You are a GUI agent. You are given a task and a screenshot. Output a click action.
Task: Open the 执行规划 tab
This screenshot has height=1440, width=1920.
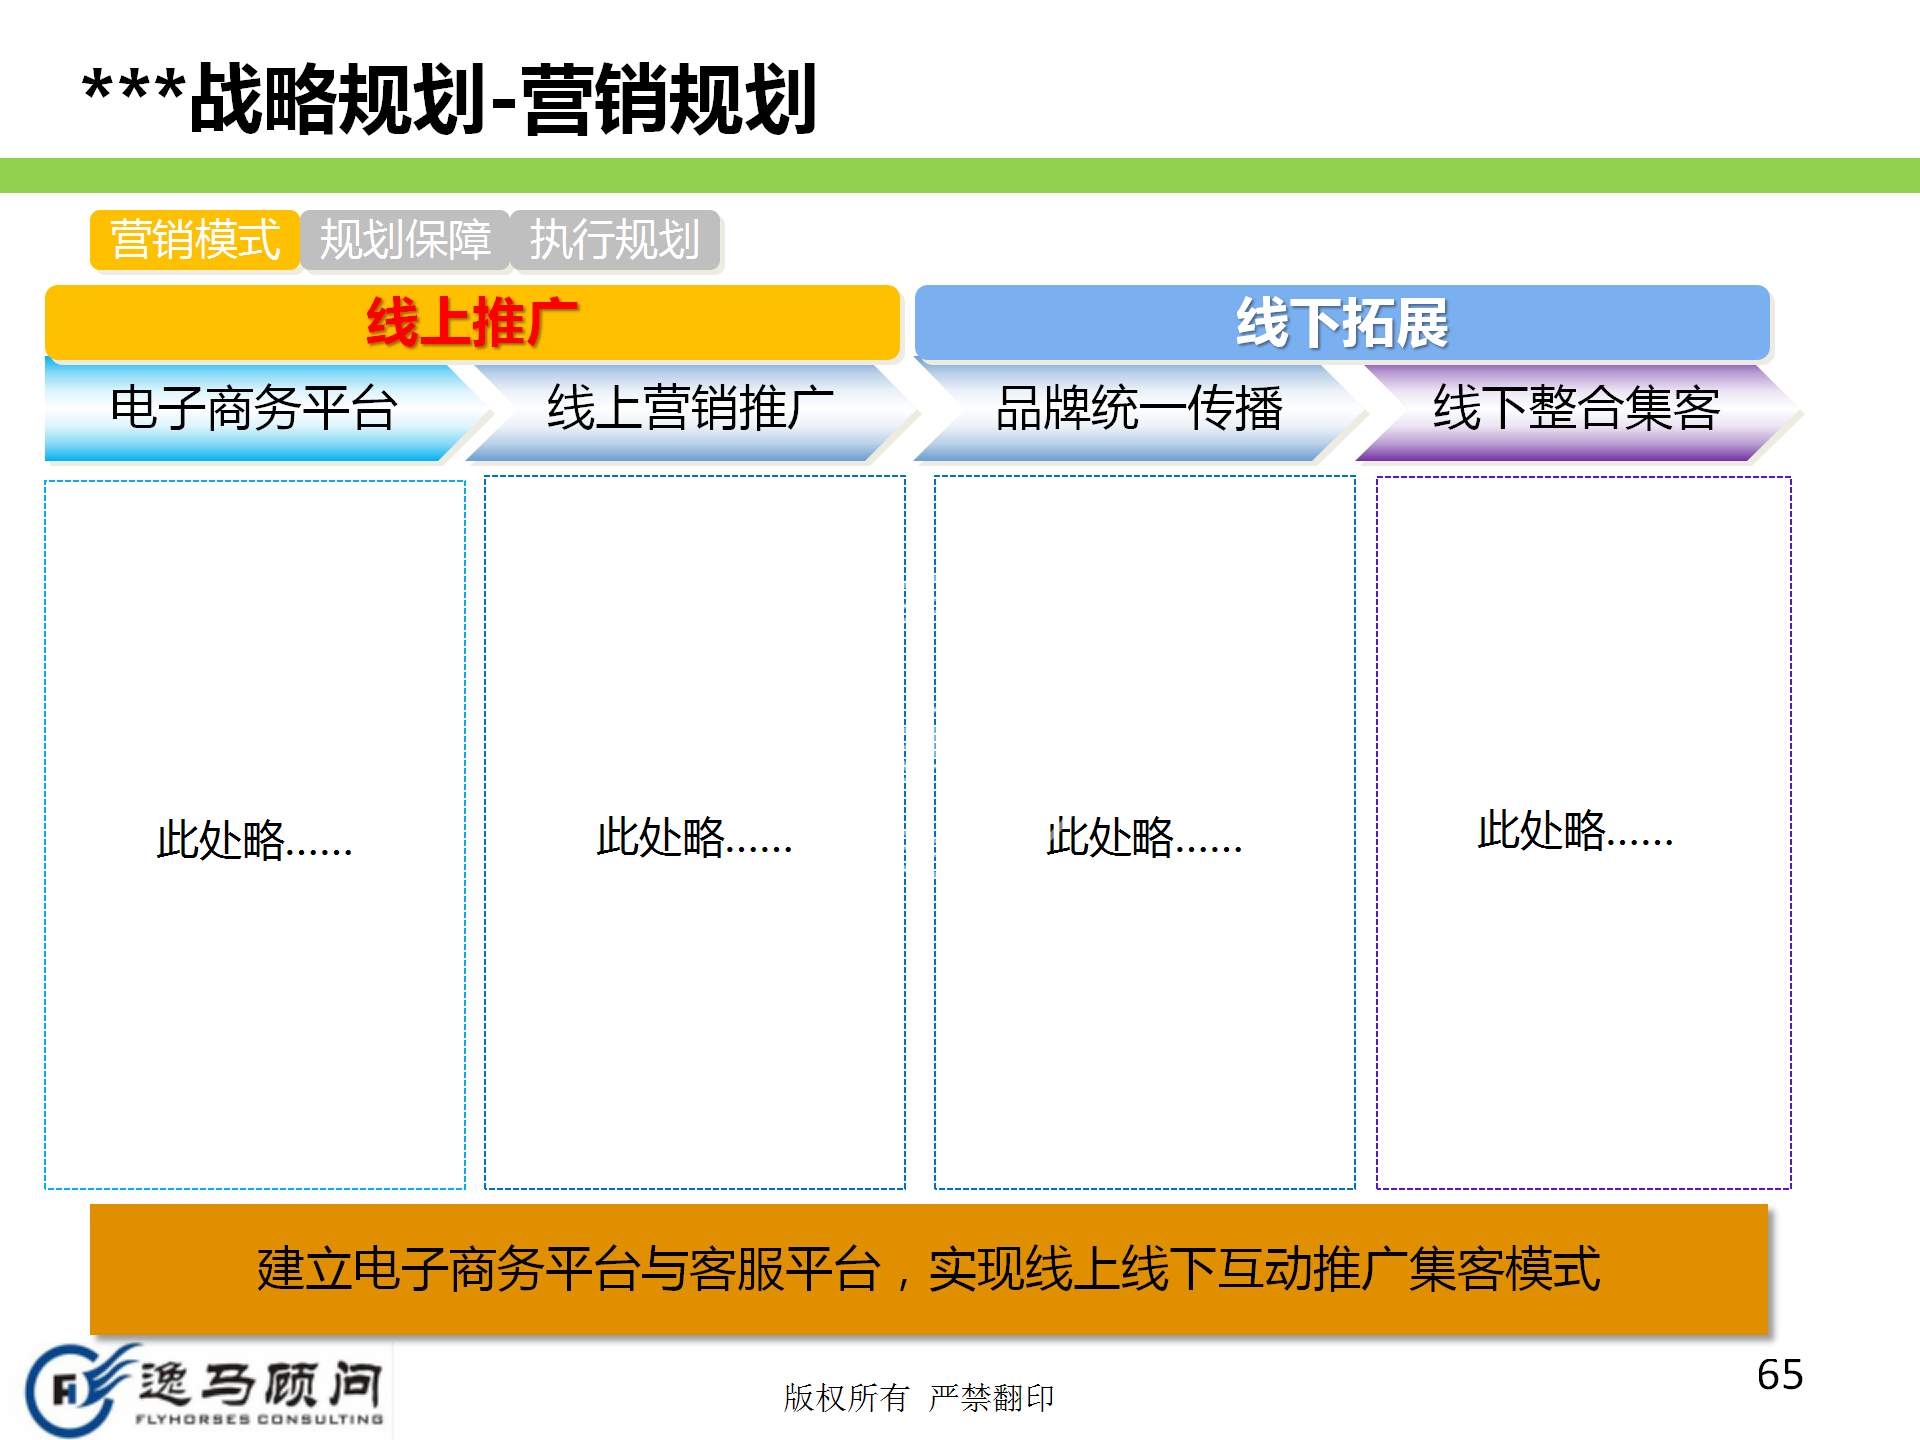pos(614,240)
